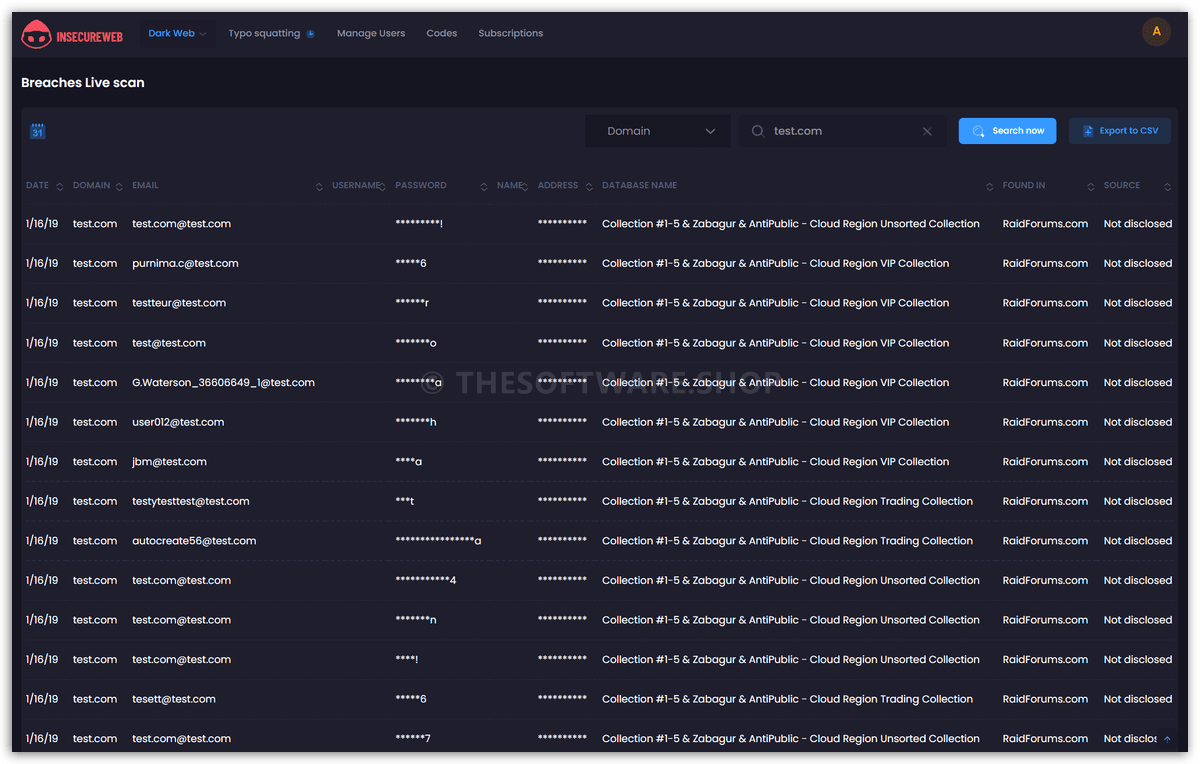The height and width of the screenshot is (764, 1200).
Task: Sort table by DATE column
Action: pos(59,186)
